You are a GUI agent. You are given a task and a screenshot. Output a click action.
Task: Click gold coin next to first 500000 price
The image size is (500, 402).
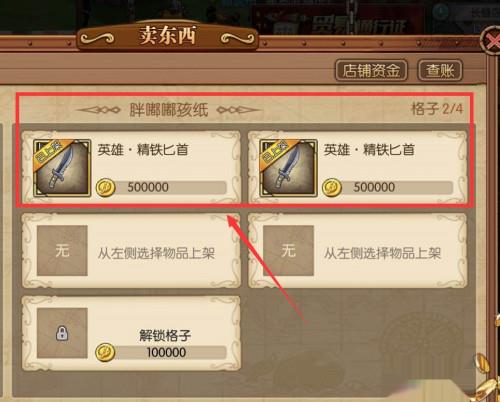click(106, 187)
